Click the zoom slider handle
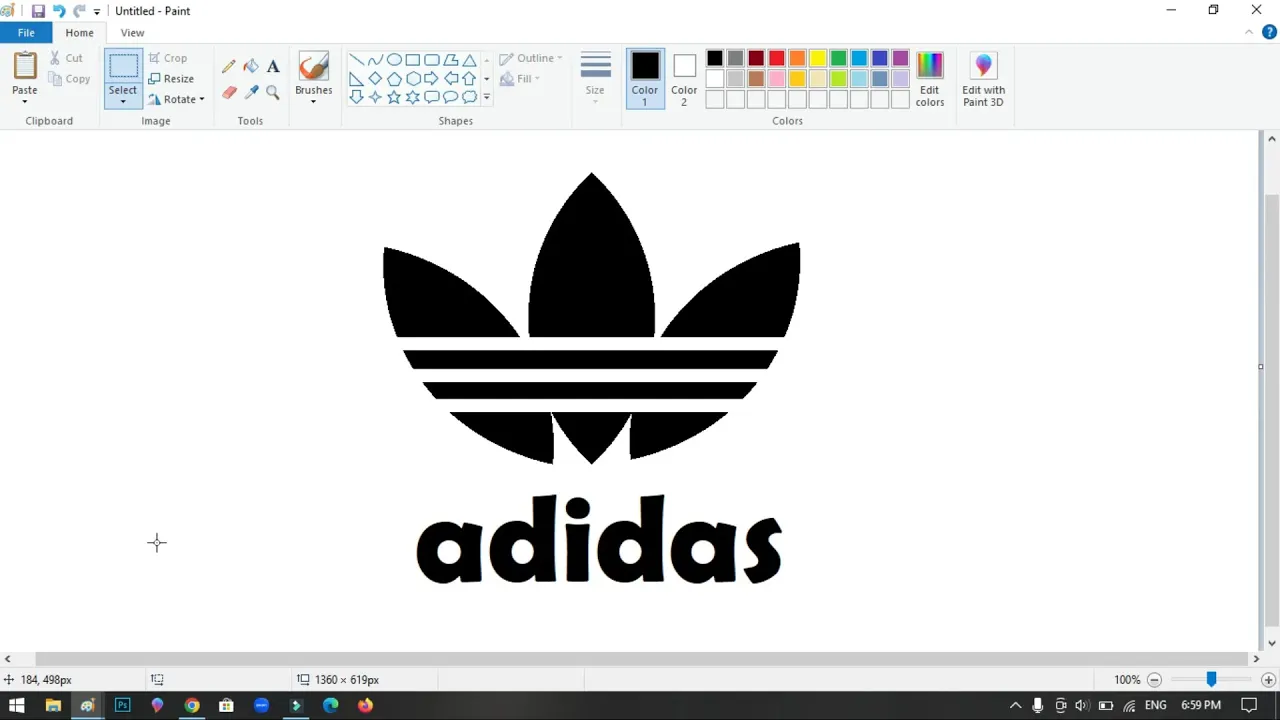 1211,679
